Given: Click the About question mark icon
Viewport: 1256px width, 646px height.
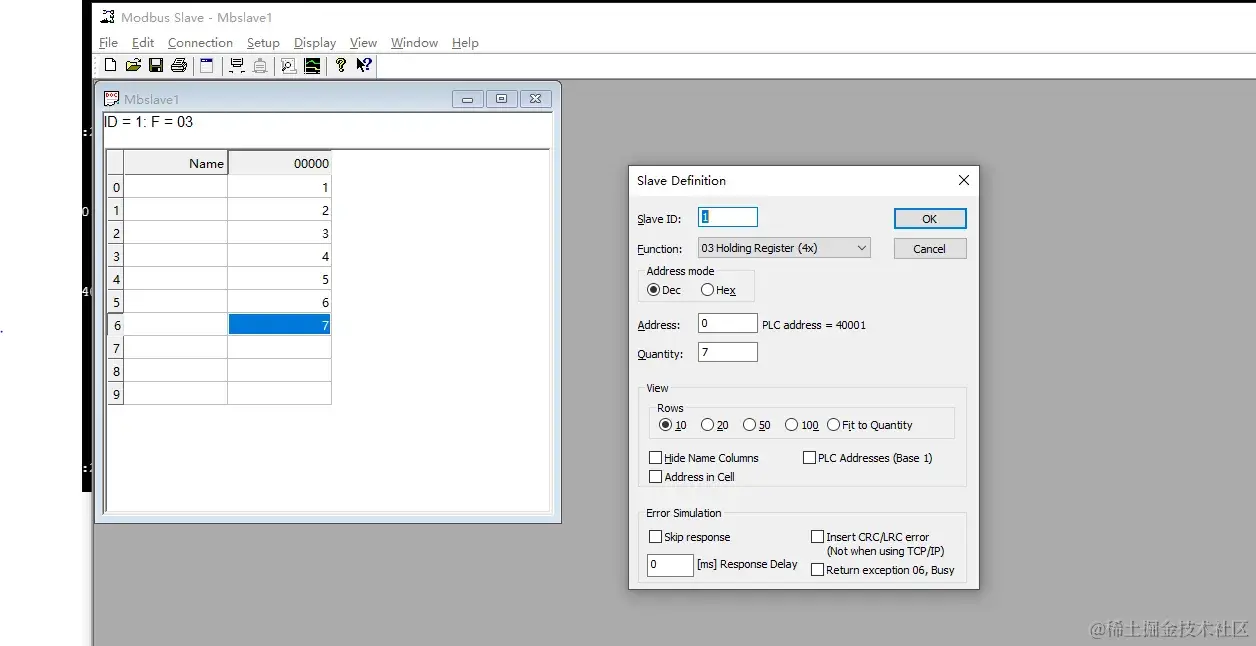Looking at the screenshot, I should point(341,66).
